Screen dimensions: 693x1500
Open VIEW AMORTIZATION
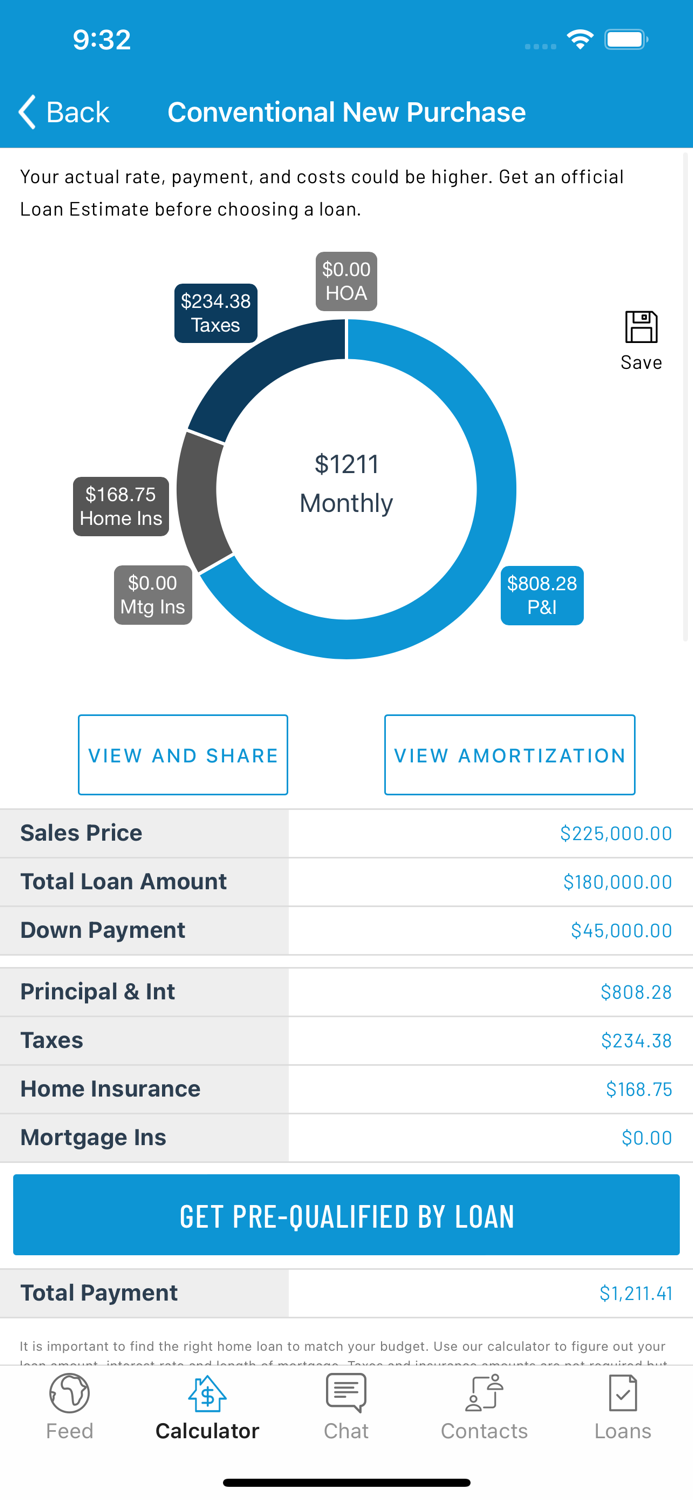tap(510, 755)
